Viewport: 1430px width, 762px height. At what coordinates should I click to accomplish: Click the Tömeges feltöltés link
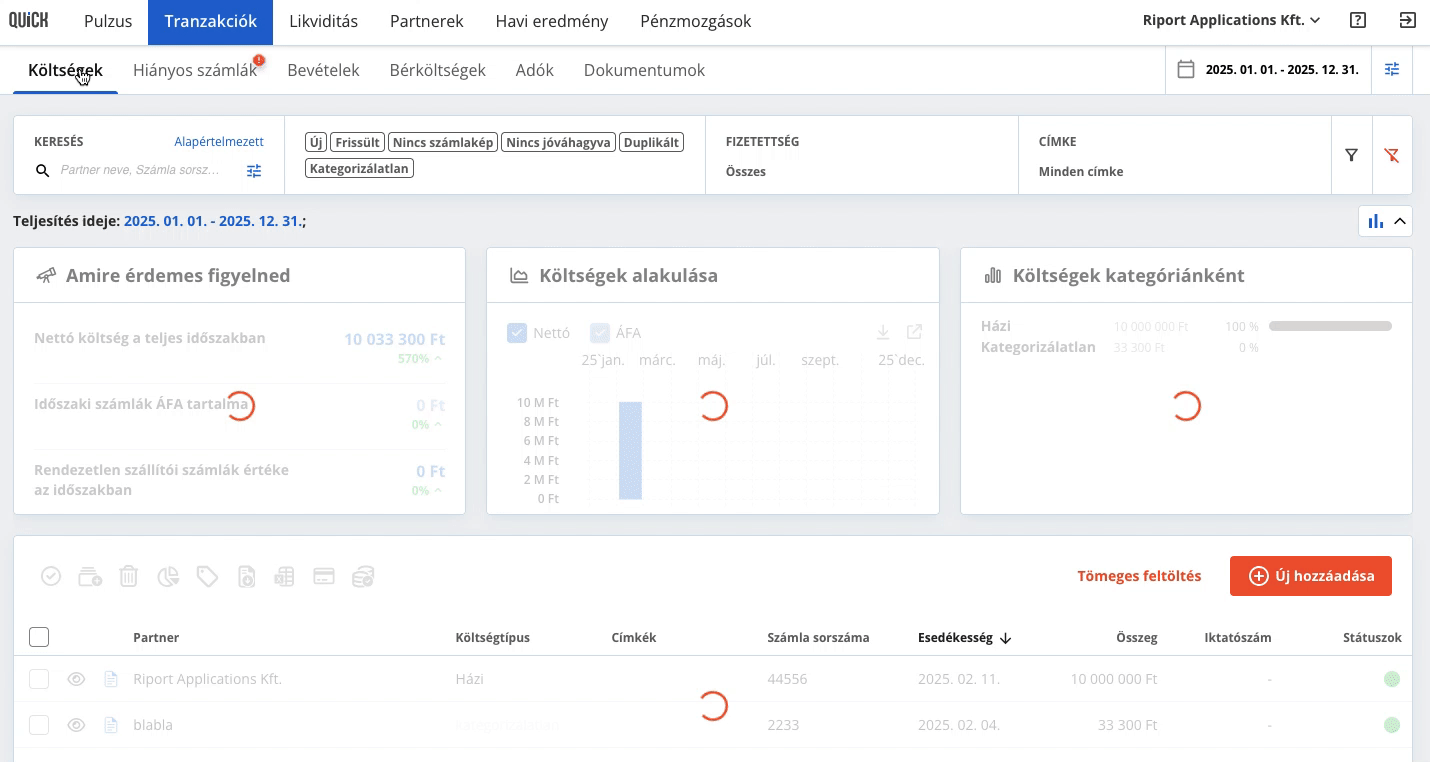click(1139, 576)
